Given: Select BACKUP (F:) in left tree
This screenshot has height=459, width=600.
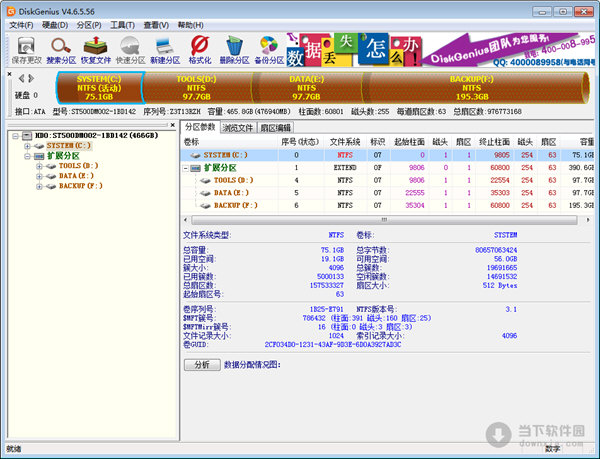Looking at the screenshot, I should click(81, 186).
